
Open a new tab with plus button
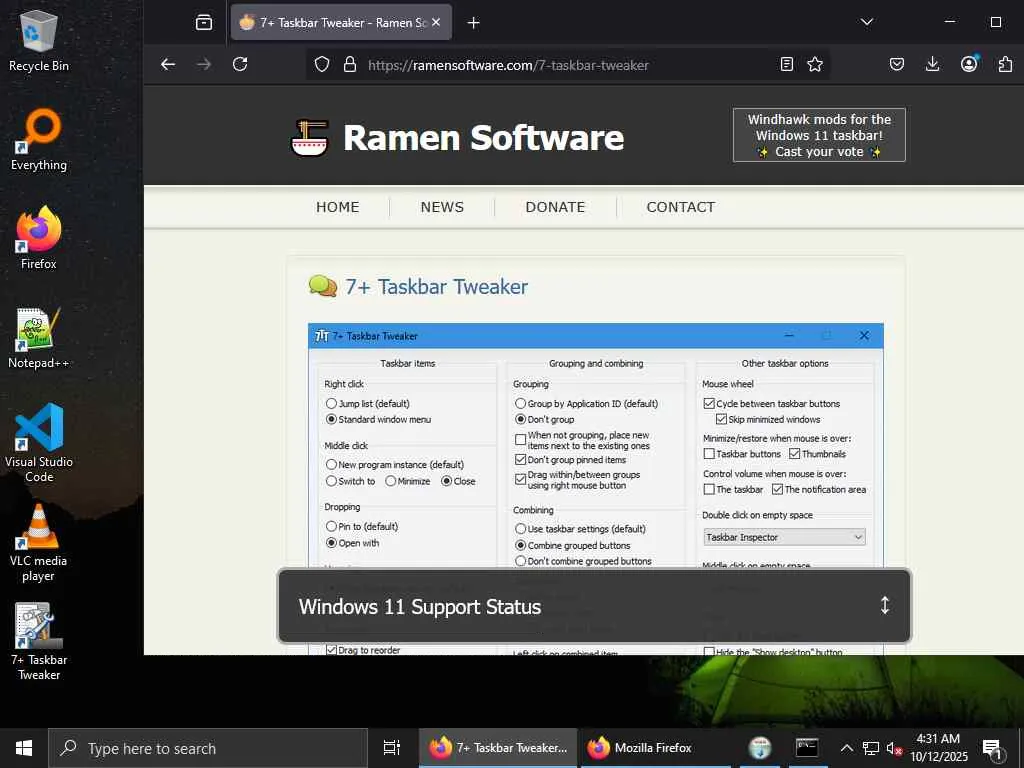click(x=473, y=23)
